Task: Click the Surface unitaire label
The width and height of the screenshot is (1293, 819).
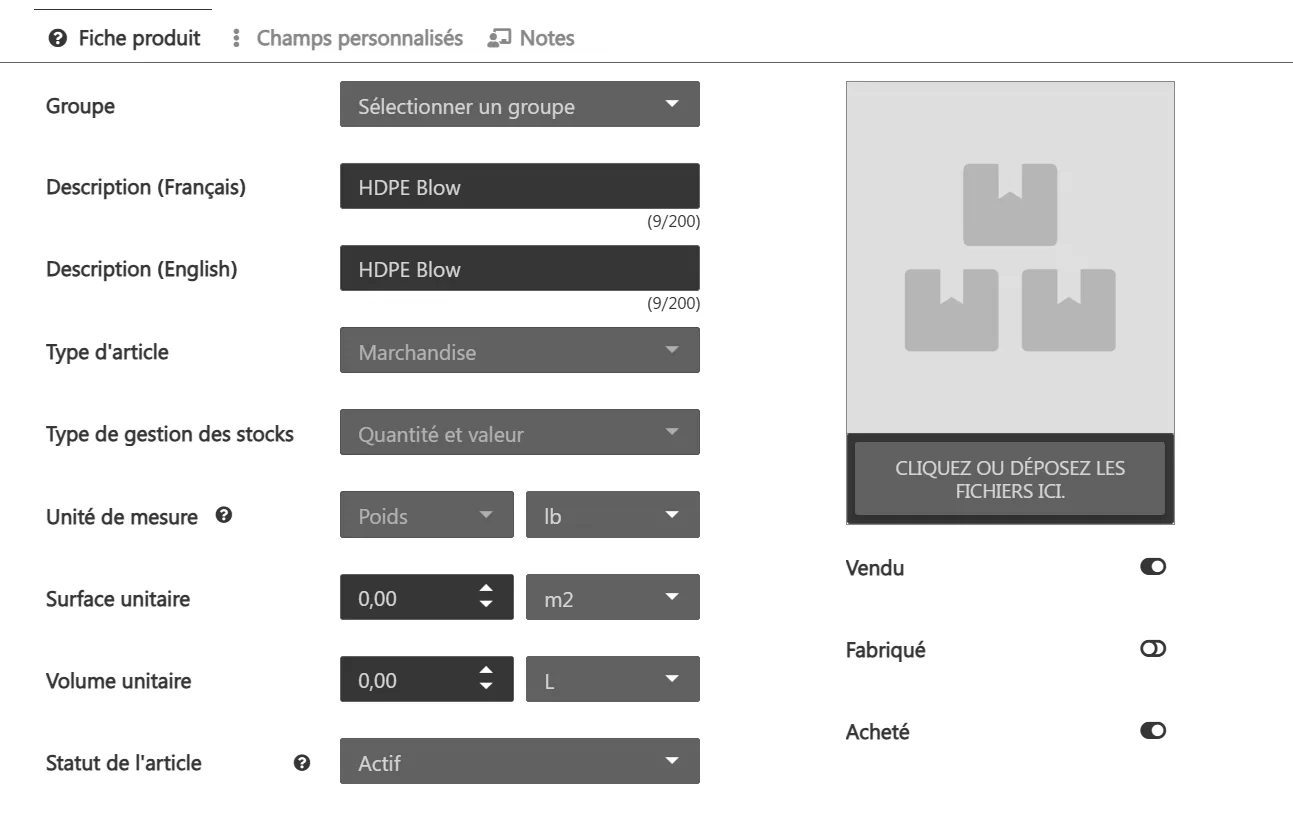Action: pos(118,599)
